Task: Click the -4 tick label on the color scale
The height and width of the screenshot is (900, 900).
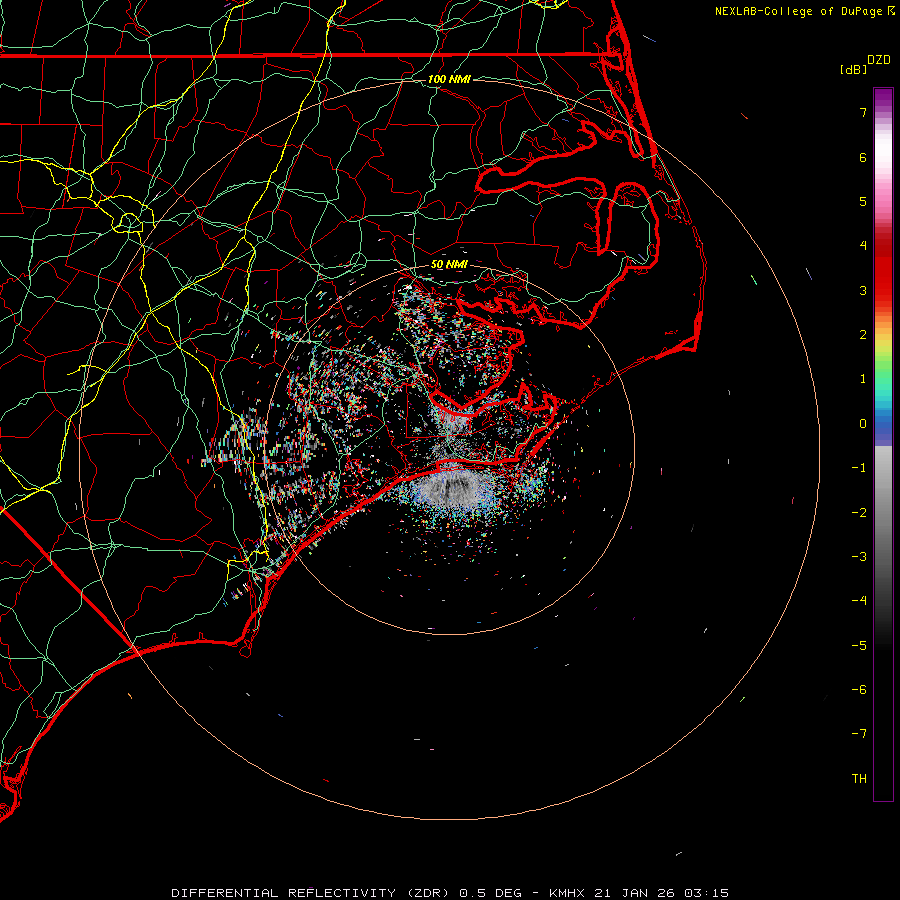Action: (859, 601)
